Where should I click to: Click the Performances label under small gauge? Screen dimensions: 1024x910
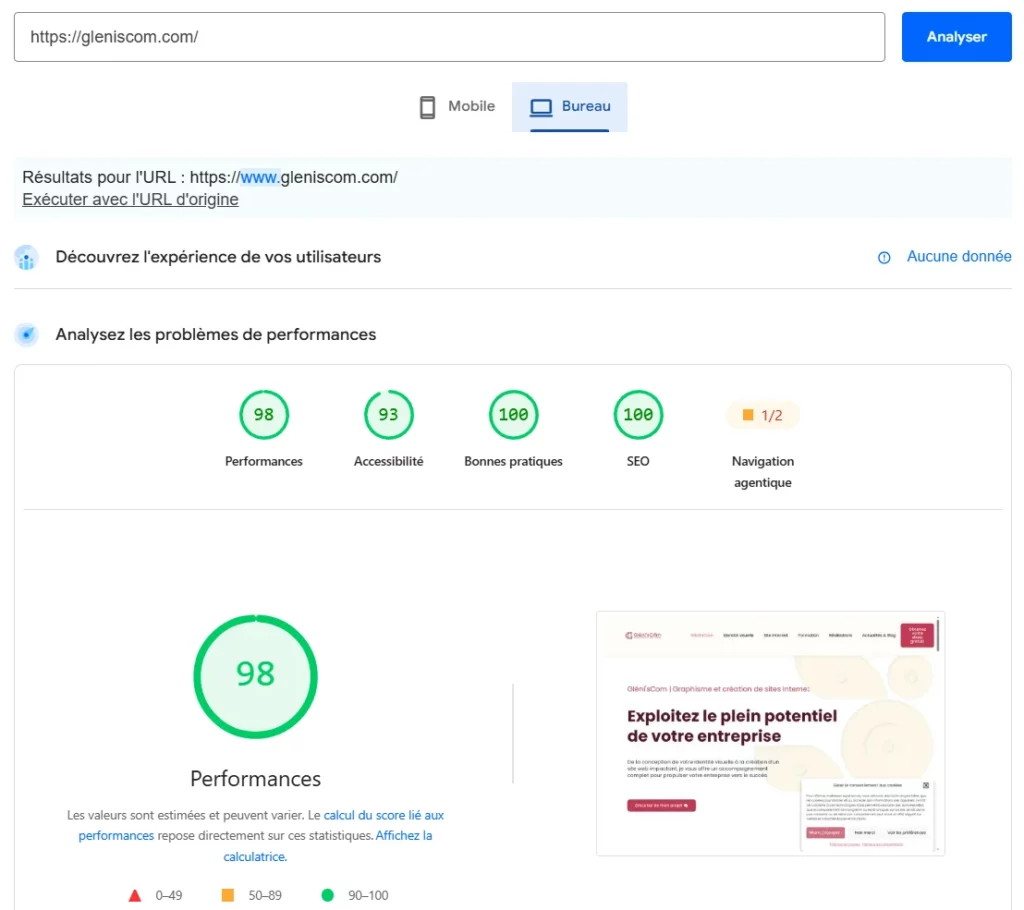264,461
